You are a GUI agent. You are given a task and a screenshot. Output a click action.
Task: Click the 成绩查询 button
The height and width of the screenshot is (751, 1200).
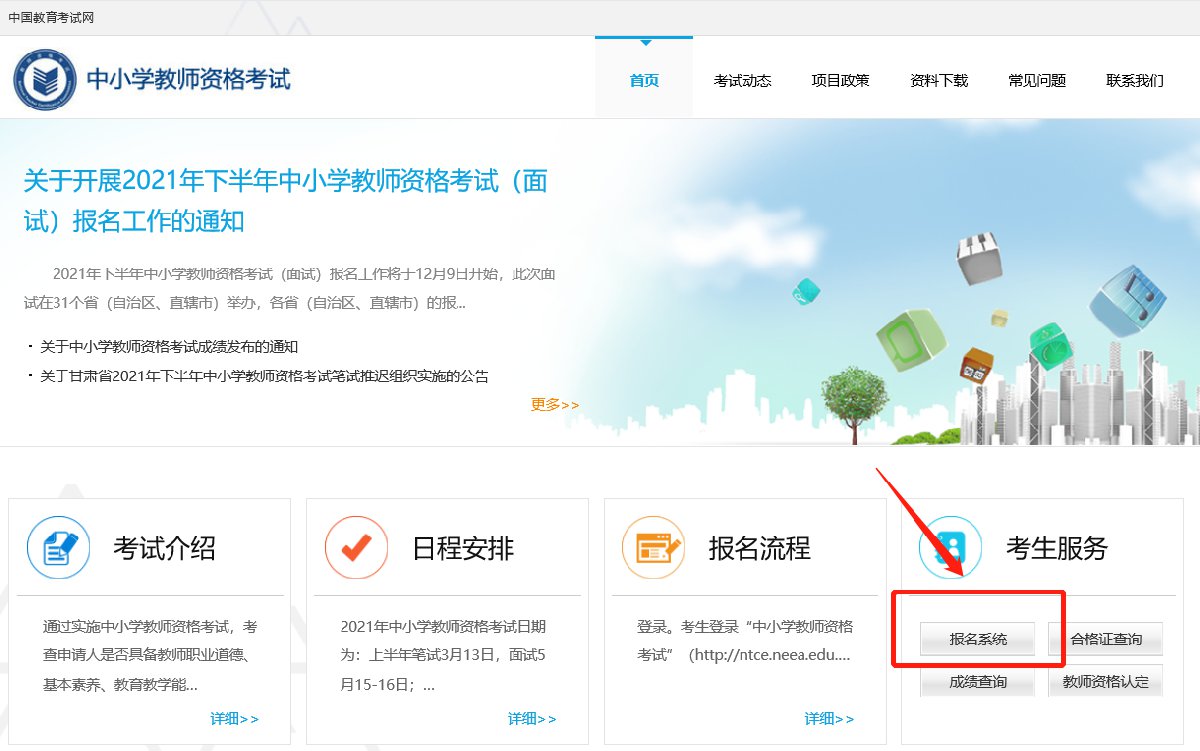pyautogui.click(x=977, y=682)
